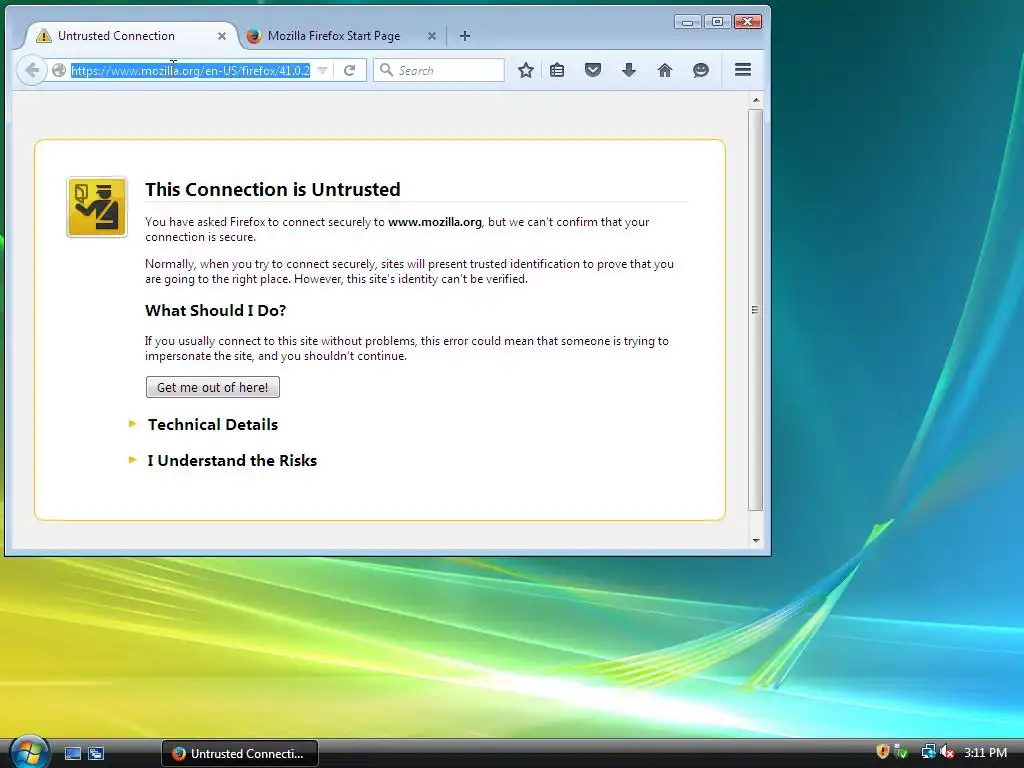
Task: Bookmark this page with the star icon
Action: pos(526,70)
